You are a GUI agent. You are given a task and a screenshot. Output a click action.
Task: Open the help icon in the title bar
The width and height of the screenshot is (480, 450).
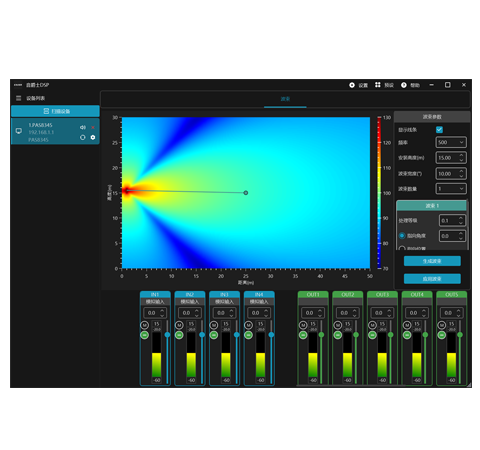pos(404,85)
